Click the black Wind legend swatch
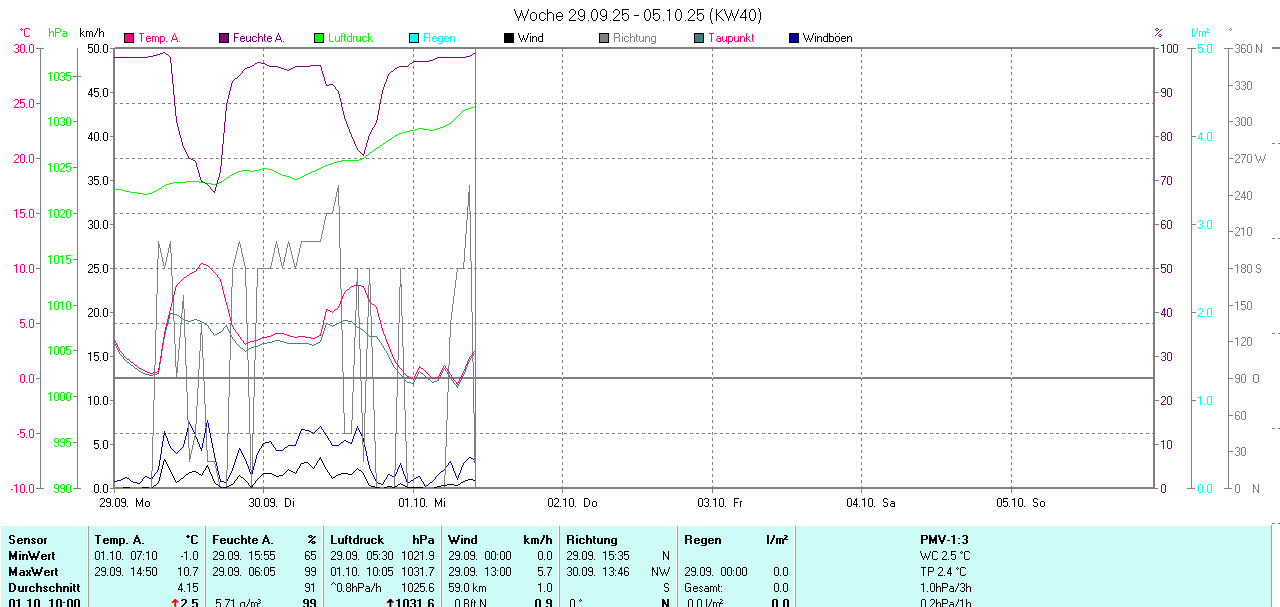 point(509,38)
